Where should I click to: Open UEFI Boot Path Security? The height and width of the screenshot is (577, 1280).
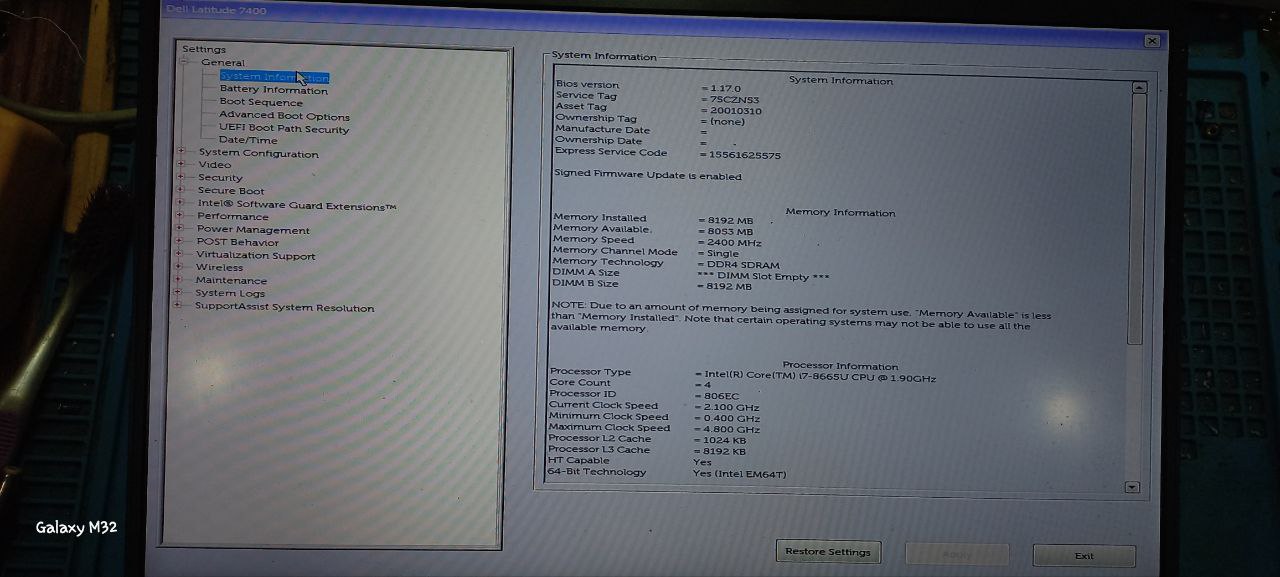[284, 129]
